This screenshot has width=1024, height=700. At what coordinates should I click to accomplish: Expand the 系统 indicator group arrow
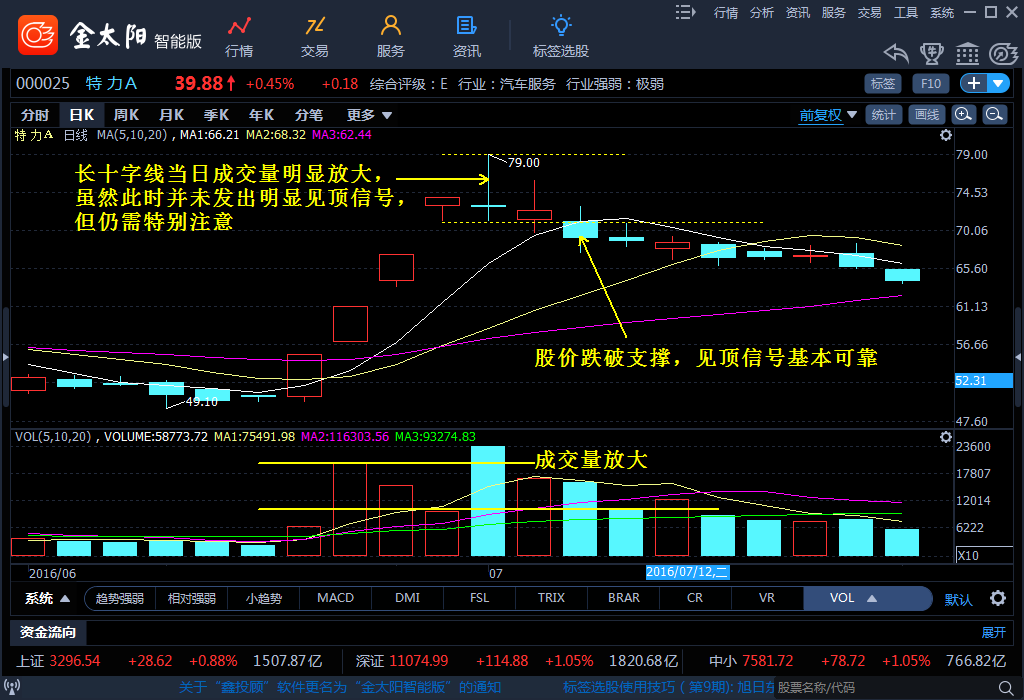click(65, 598)
